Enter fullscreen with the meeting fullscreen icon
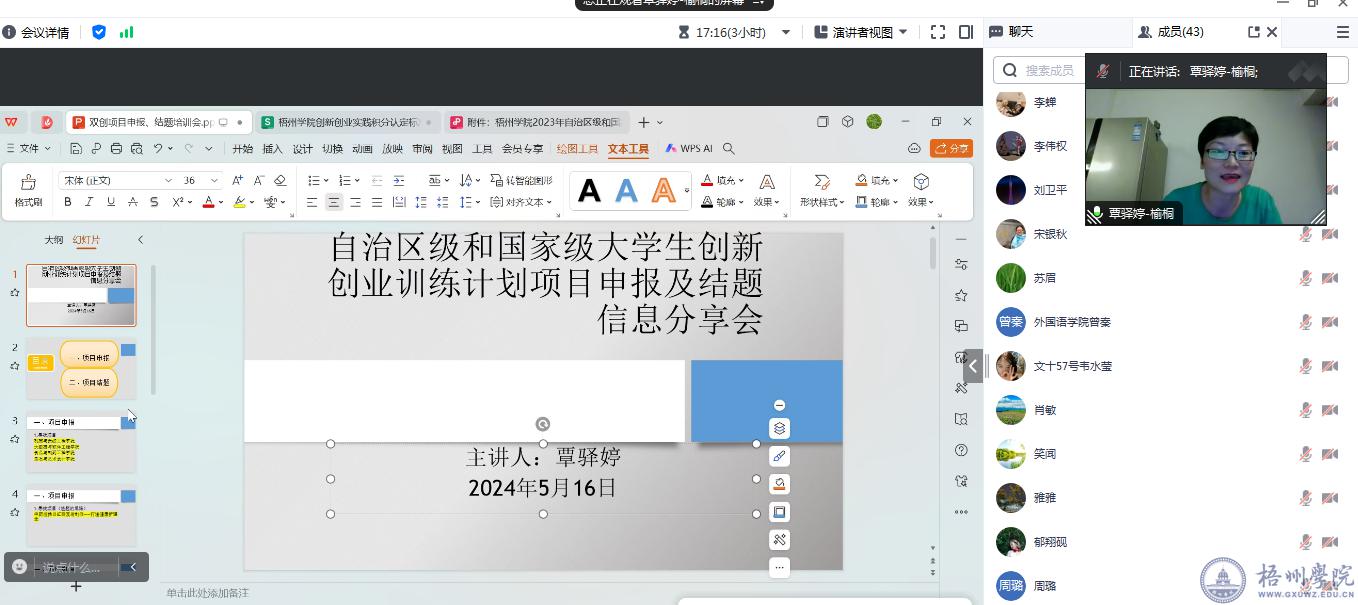Image resolution: width=1358 pixels, height=605 pixels. [x=937, y=32]
